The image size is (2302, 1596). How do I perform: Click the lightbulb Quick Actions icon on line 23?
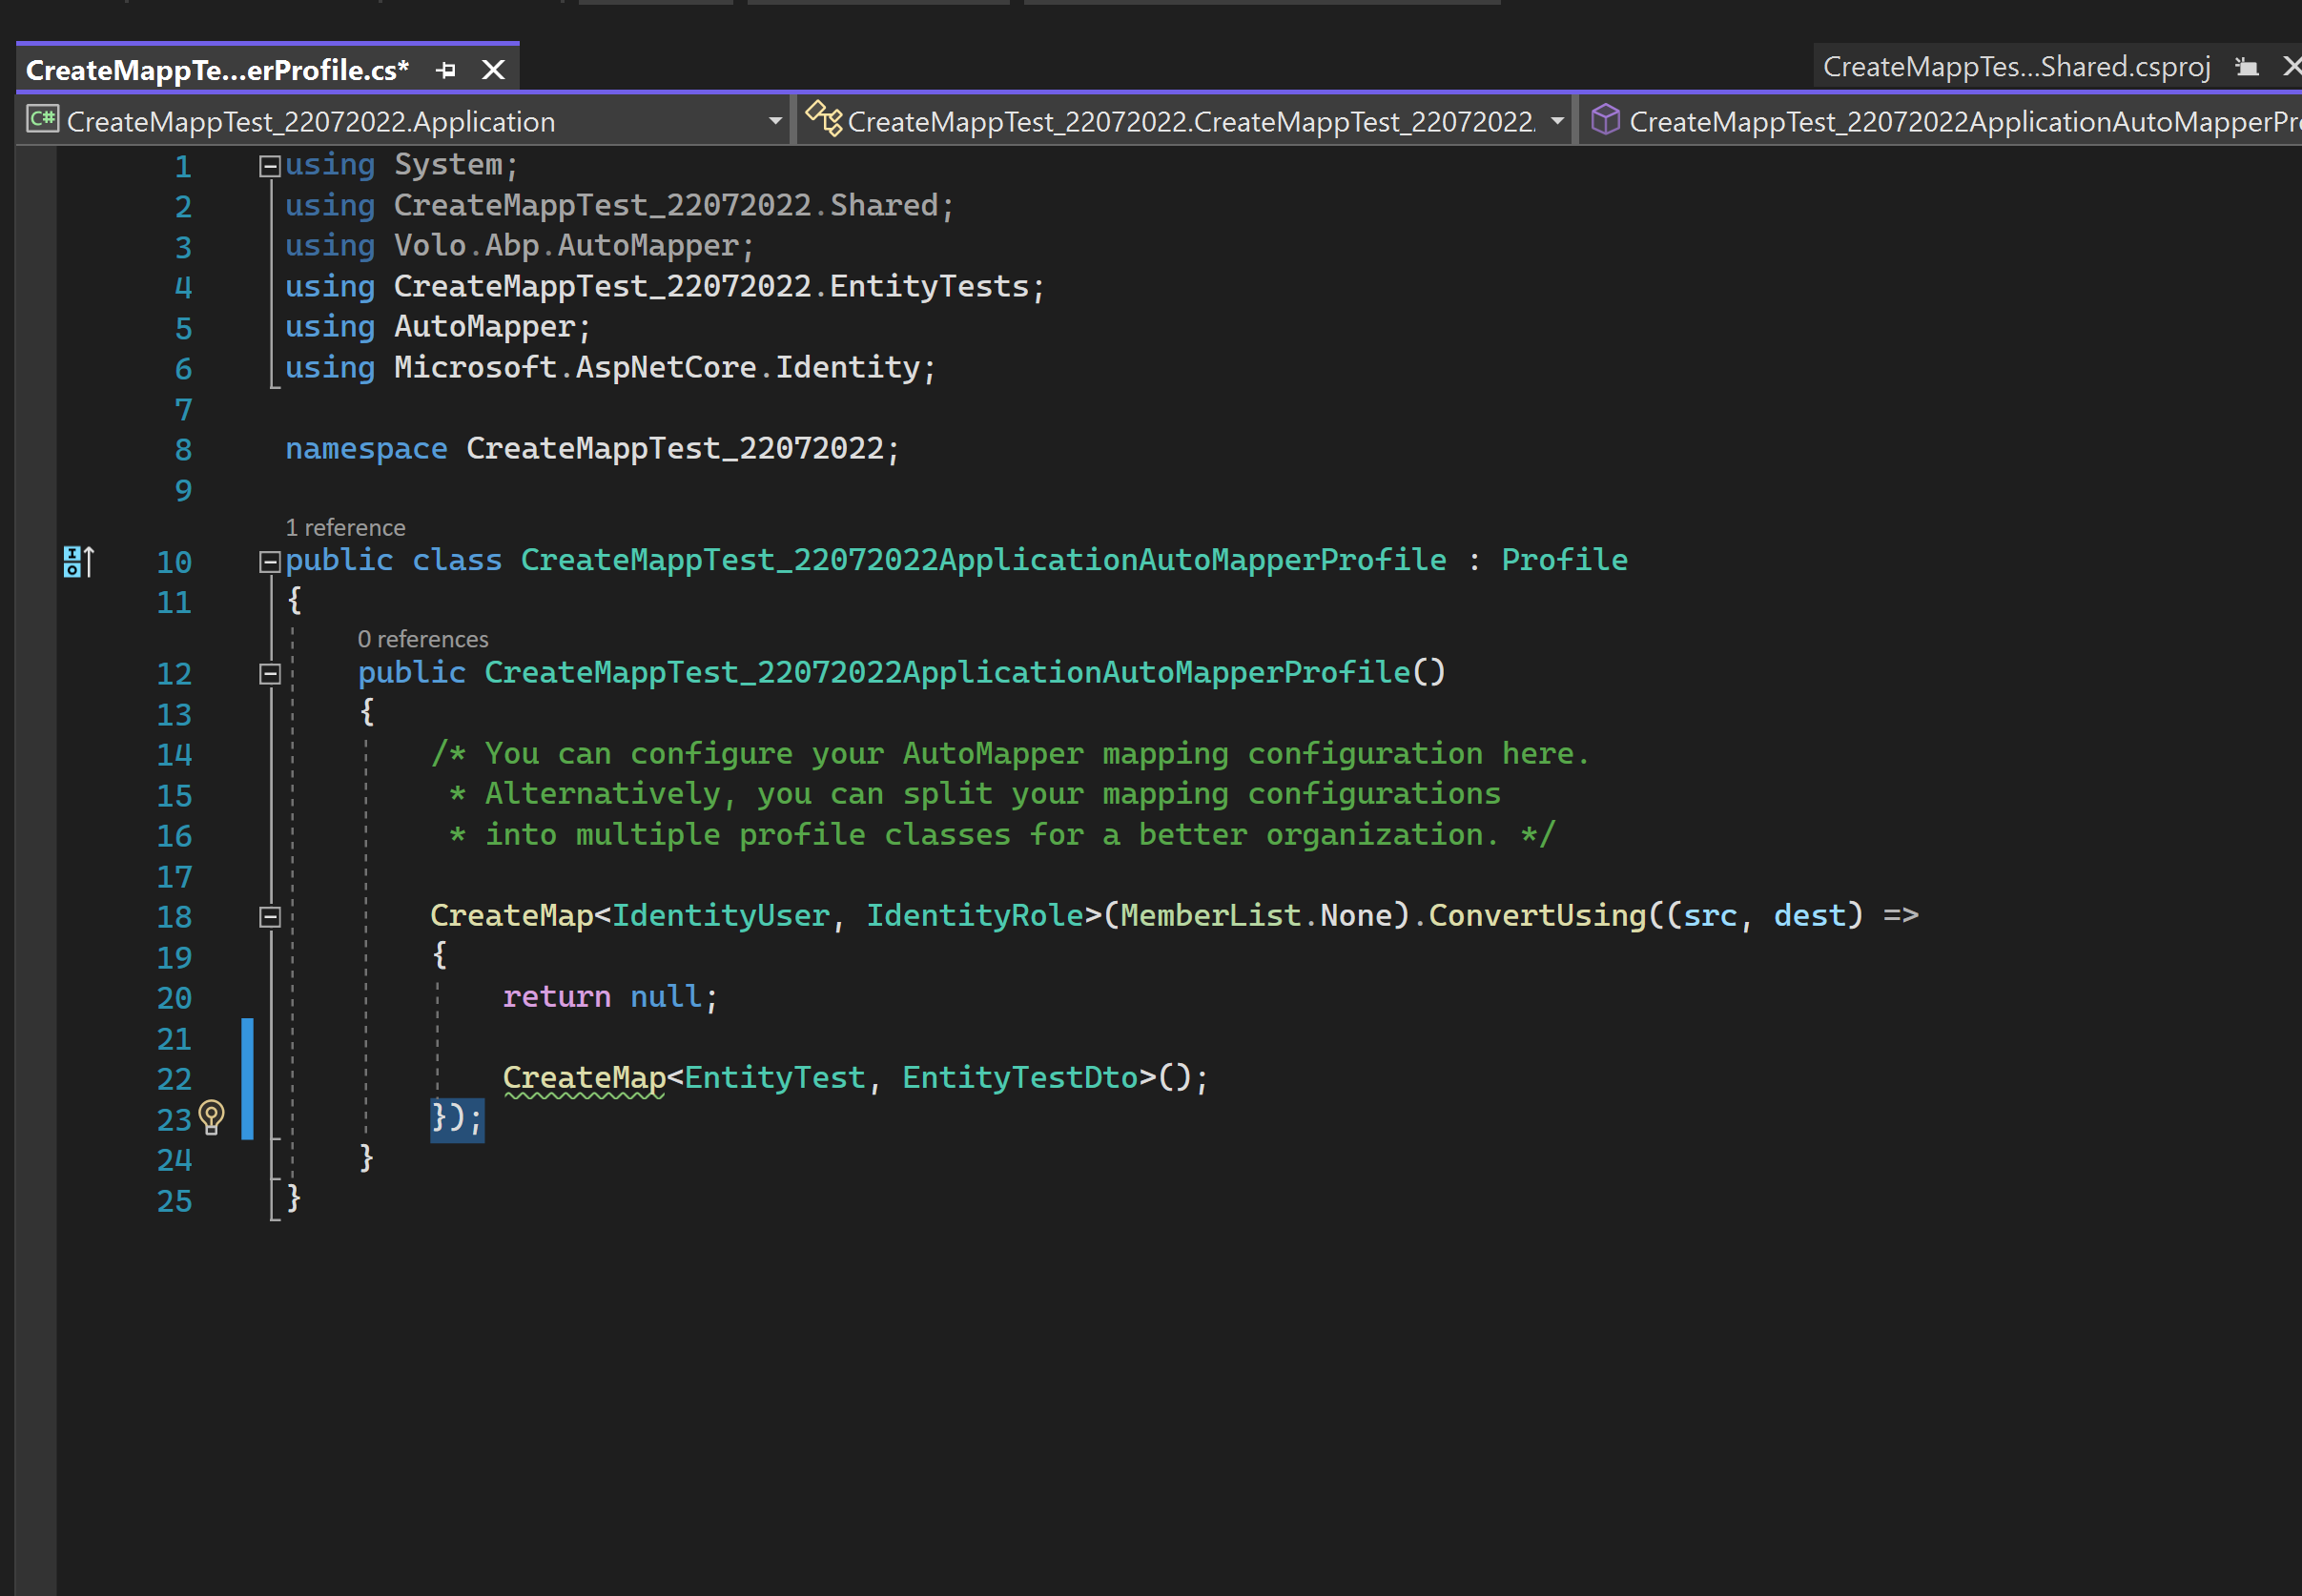coord(210,1119)
